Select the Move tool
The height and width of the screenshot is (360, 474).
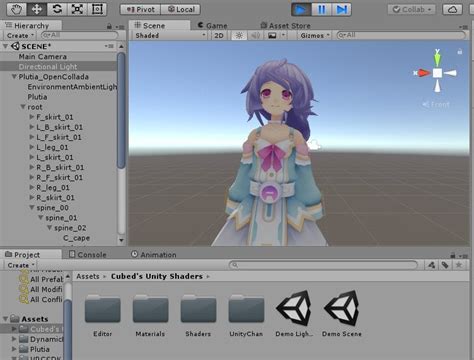coord(36,9)
